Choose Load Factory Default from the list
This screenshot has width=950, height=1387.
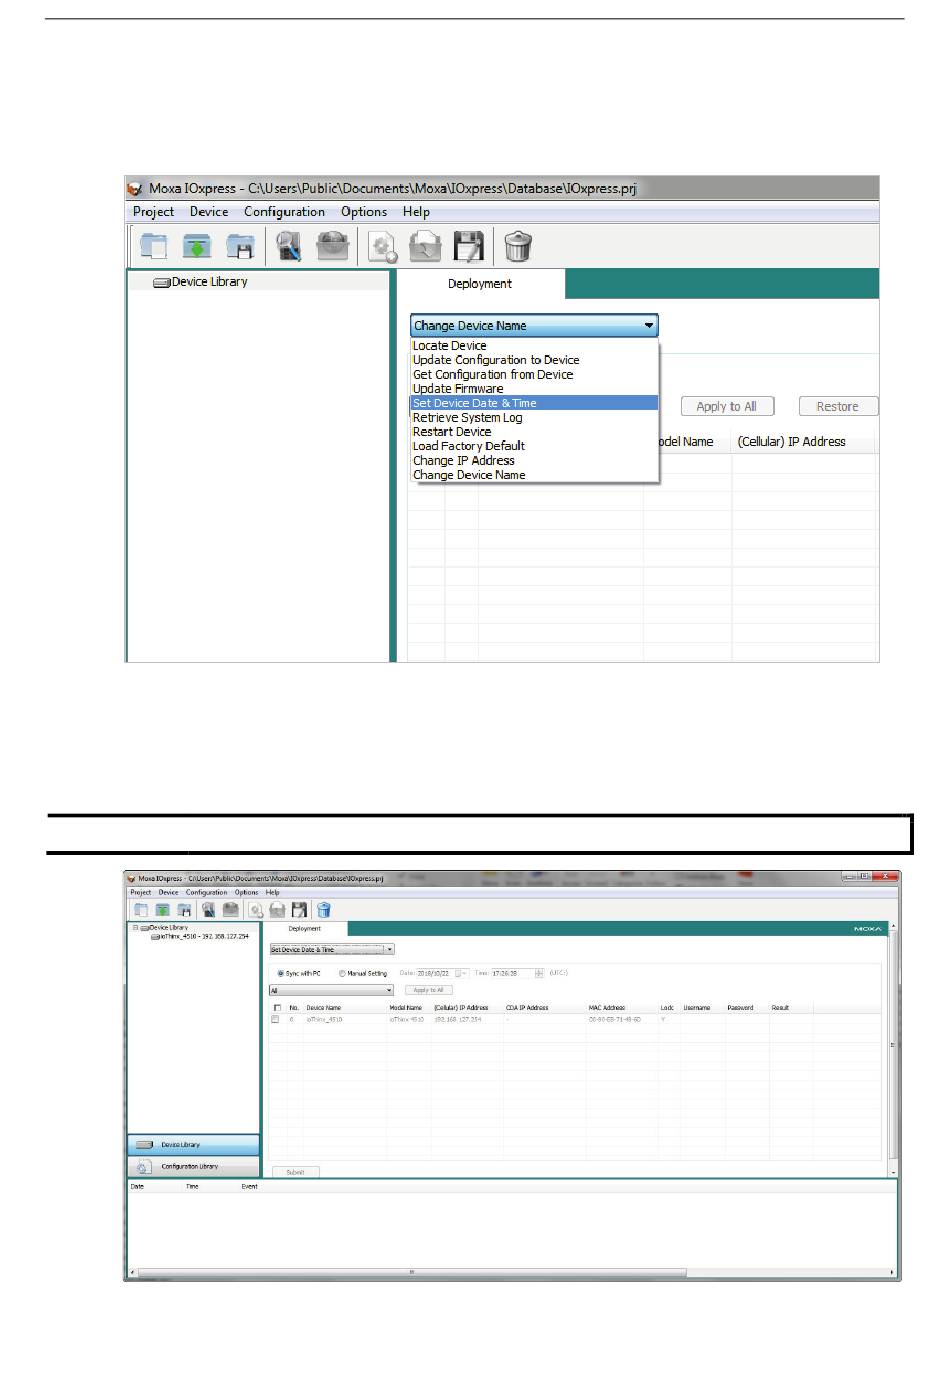535,446
